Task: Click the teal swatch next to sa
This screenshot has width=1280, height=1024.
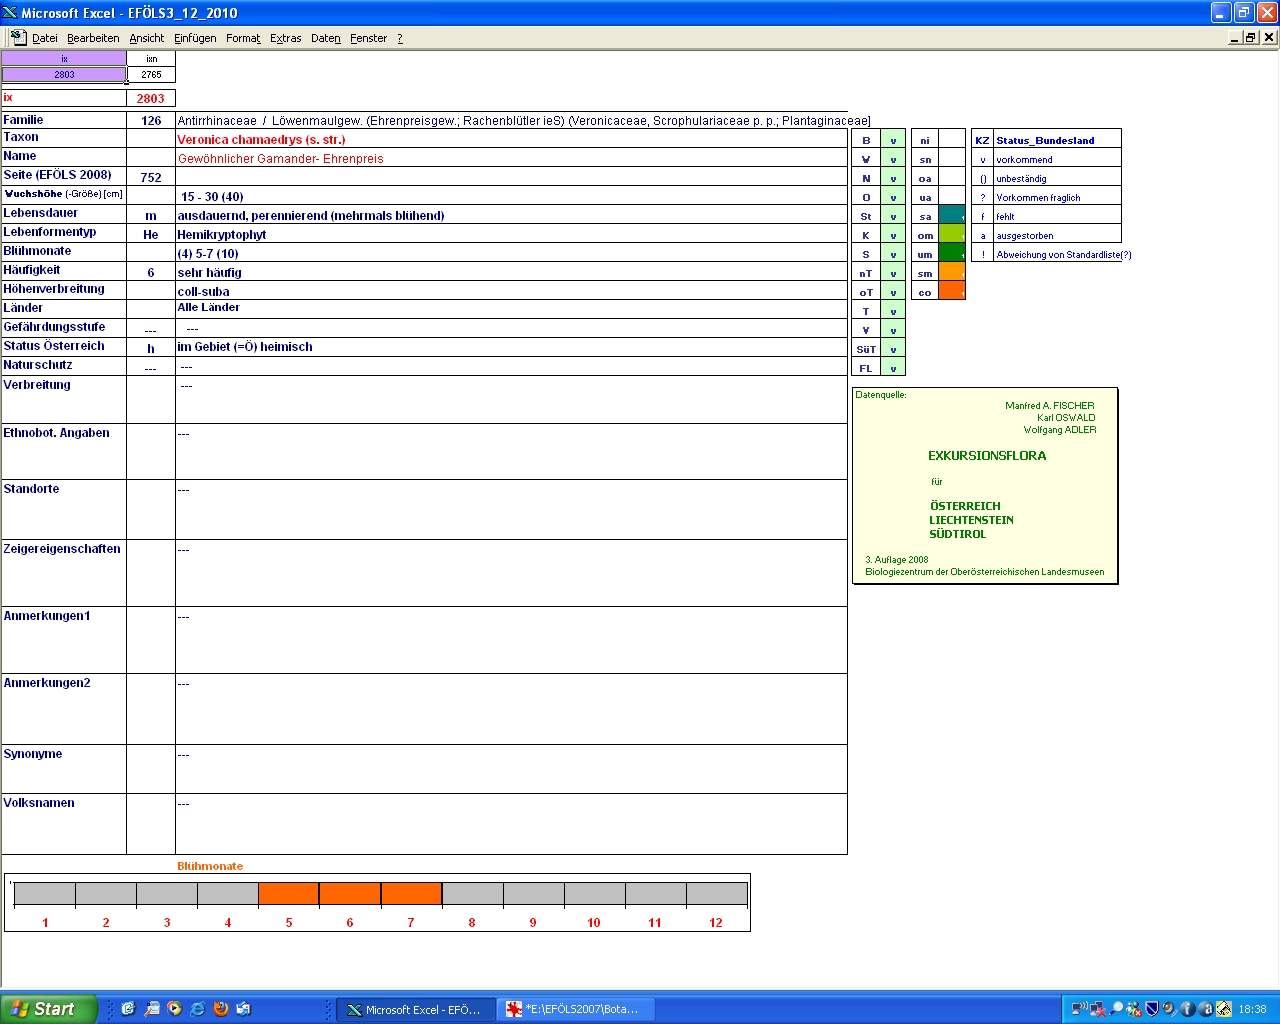Action: [952, 215]
